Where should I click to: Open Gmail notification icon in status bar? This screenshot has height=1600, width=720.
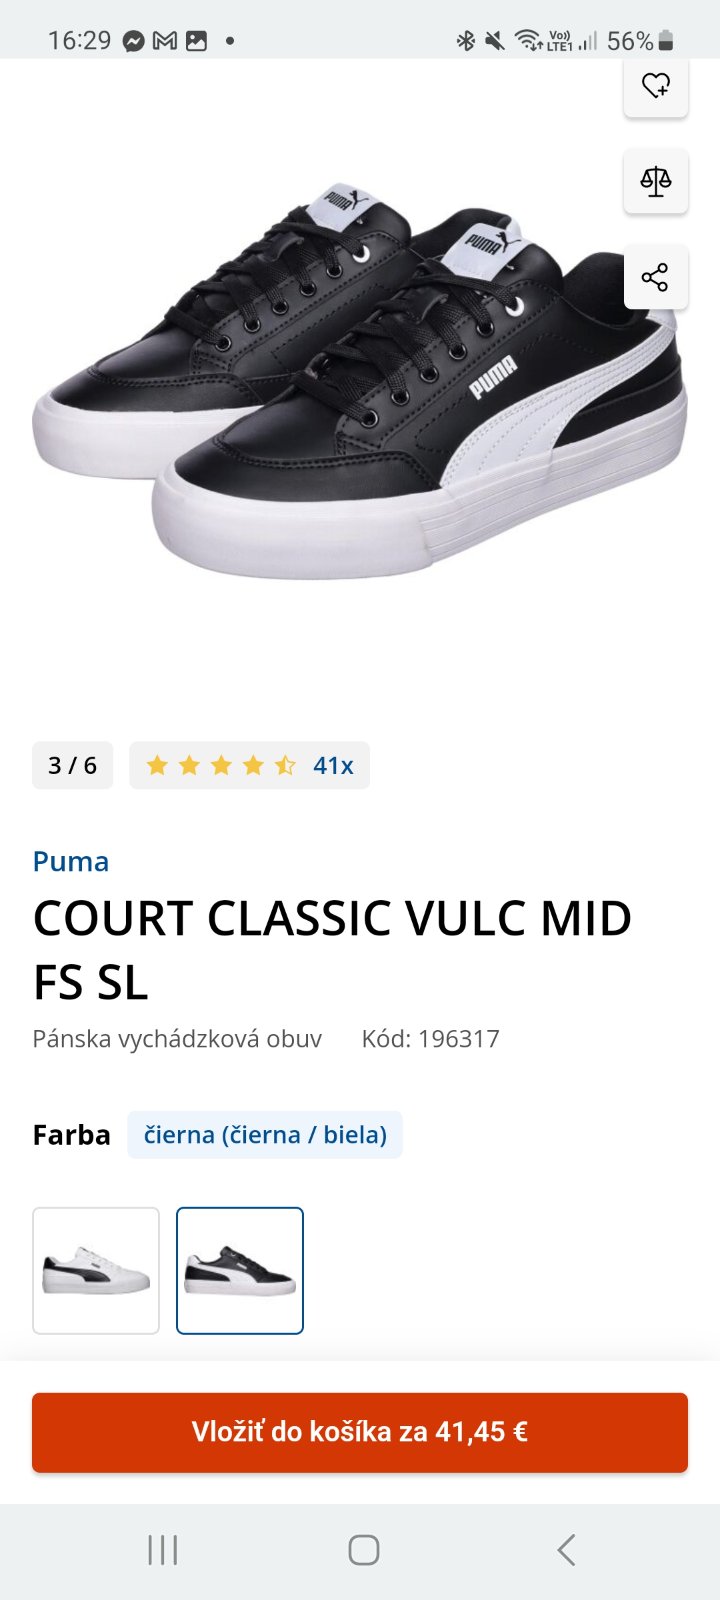[x=165, y=41]
